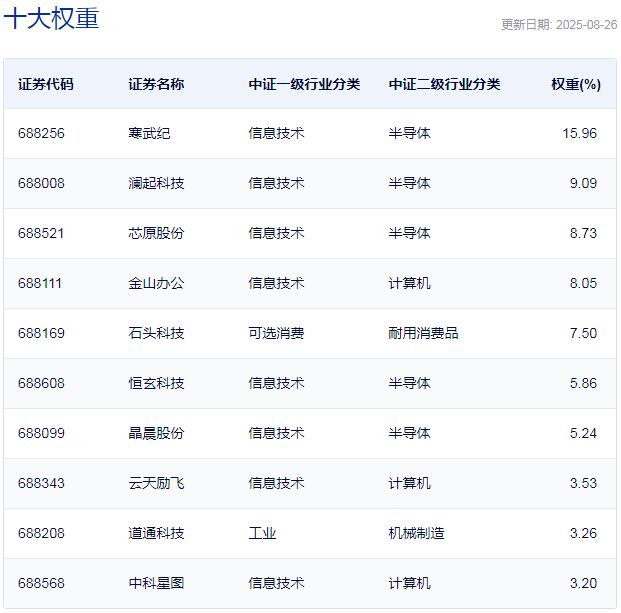The width and height of the screenshot is (621, 613).
Task: Click the weight value 5.24
Action: 583,433
